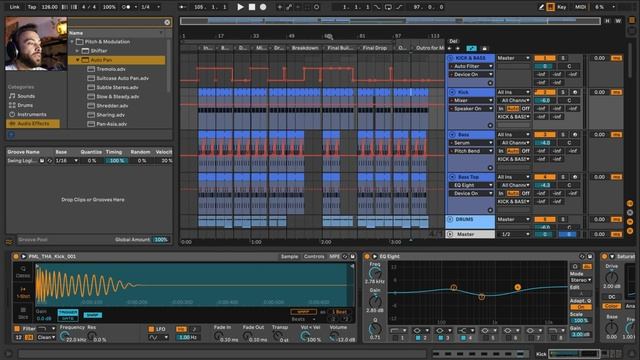Adjust groove Timing 100% value
Viewport: 640px width, 360px height.
click(116, 161)
